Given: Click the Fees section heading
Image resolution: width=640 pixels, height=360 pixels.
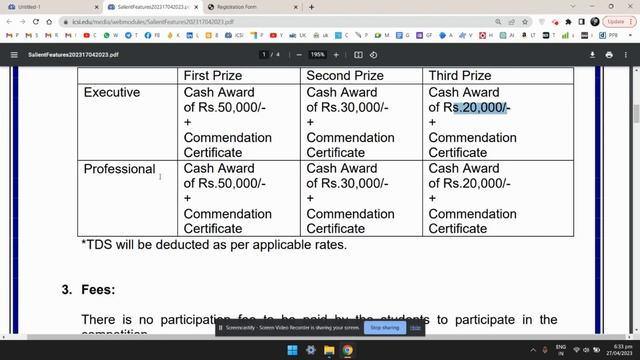Looking at the screenshot, I should (98, 290).
